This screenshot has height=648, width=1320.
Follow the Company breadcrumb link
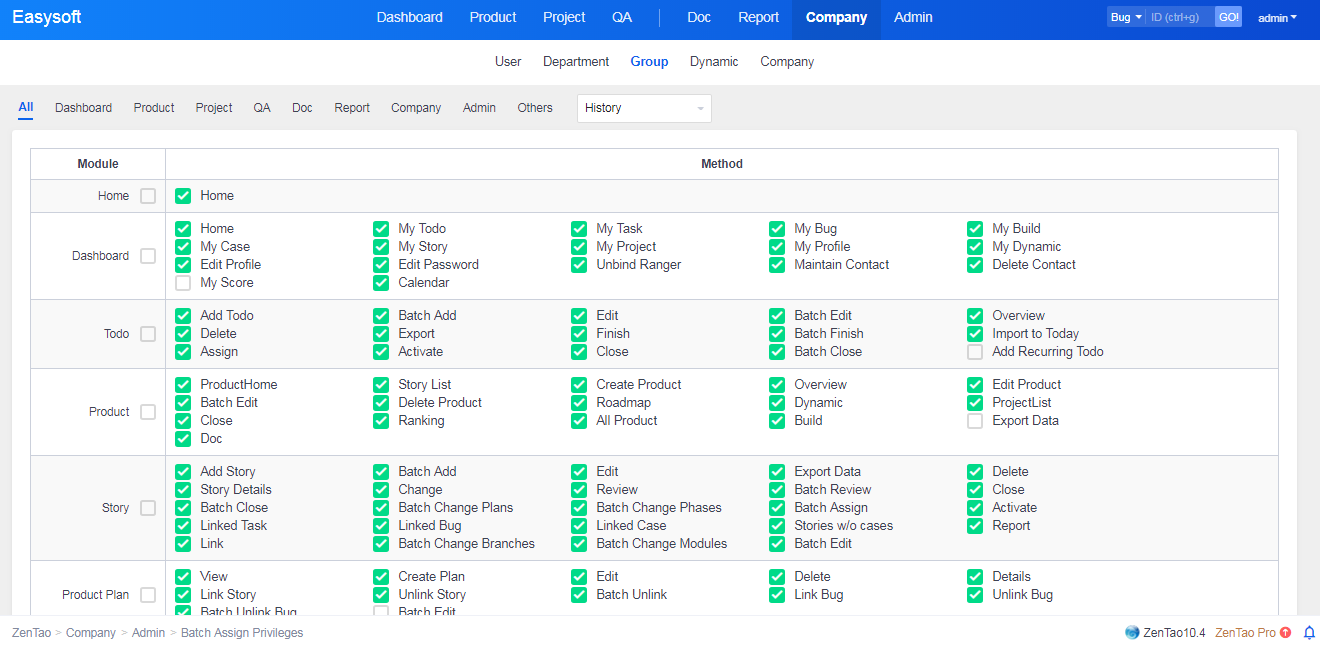pyautogui.click(x=91, y=633)
